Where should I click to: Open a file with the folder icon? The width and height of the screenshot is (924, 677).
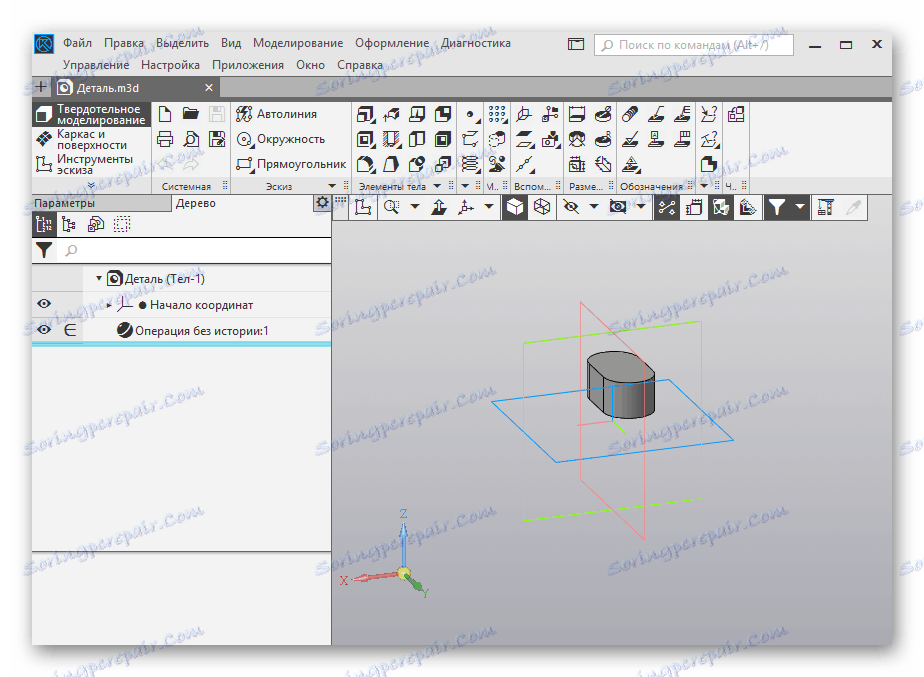tap(190, 114)
